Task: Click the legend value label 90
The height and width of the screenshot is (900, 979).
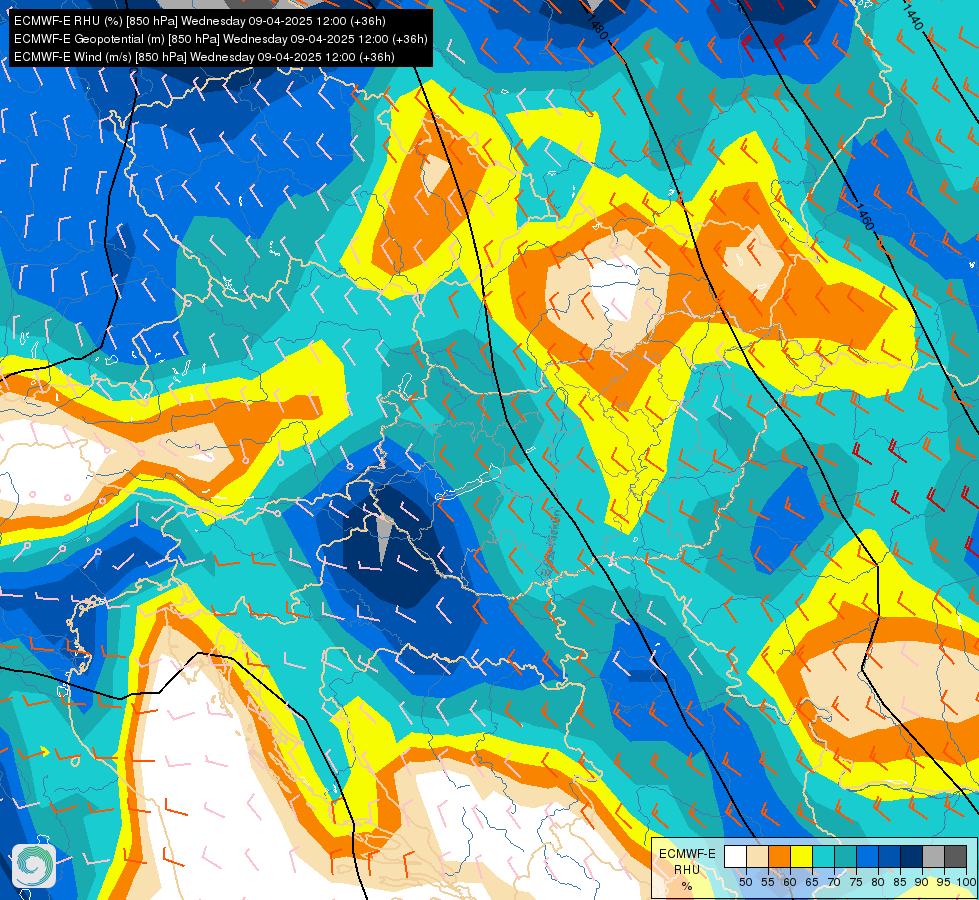Action: (922, 882)
